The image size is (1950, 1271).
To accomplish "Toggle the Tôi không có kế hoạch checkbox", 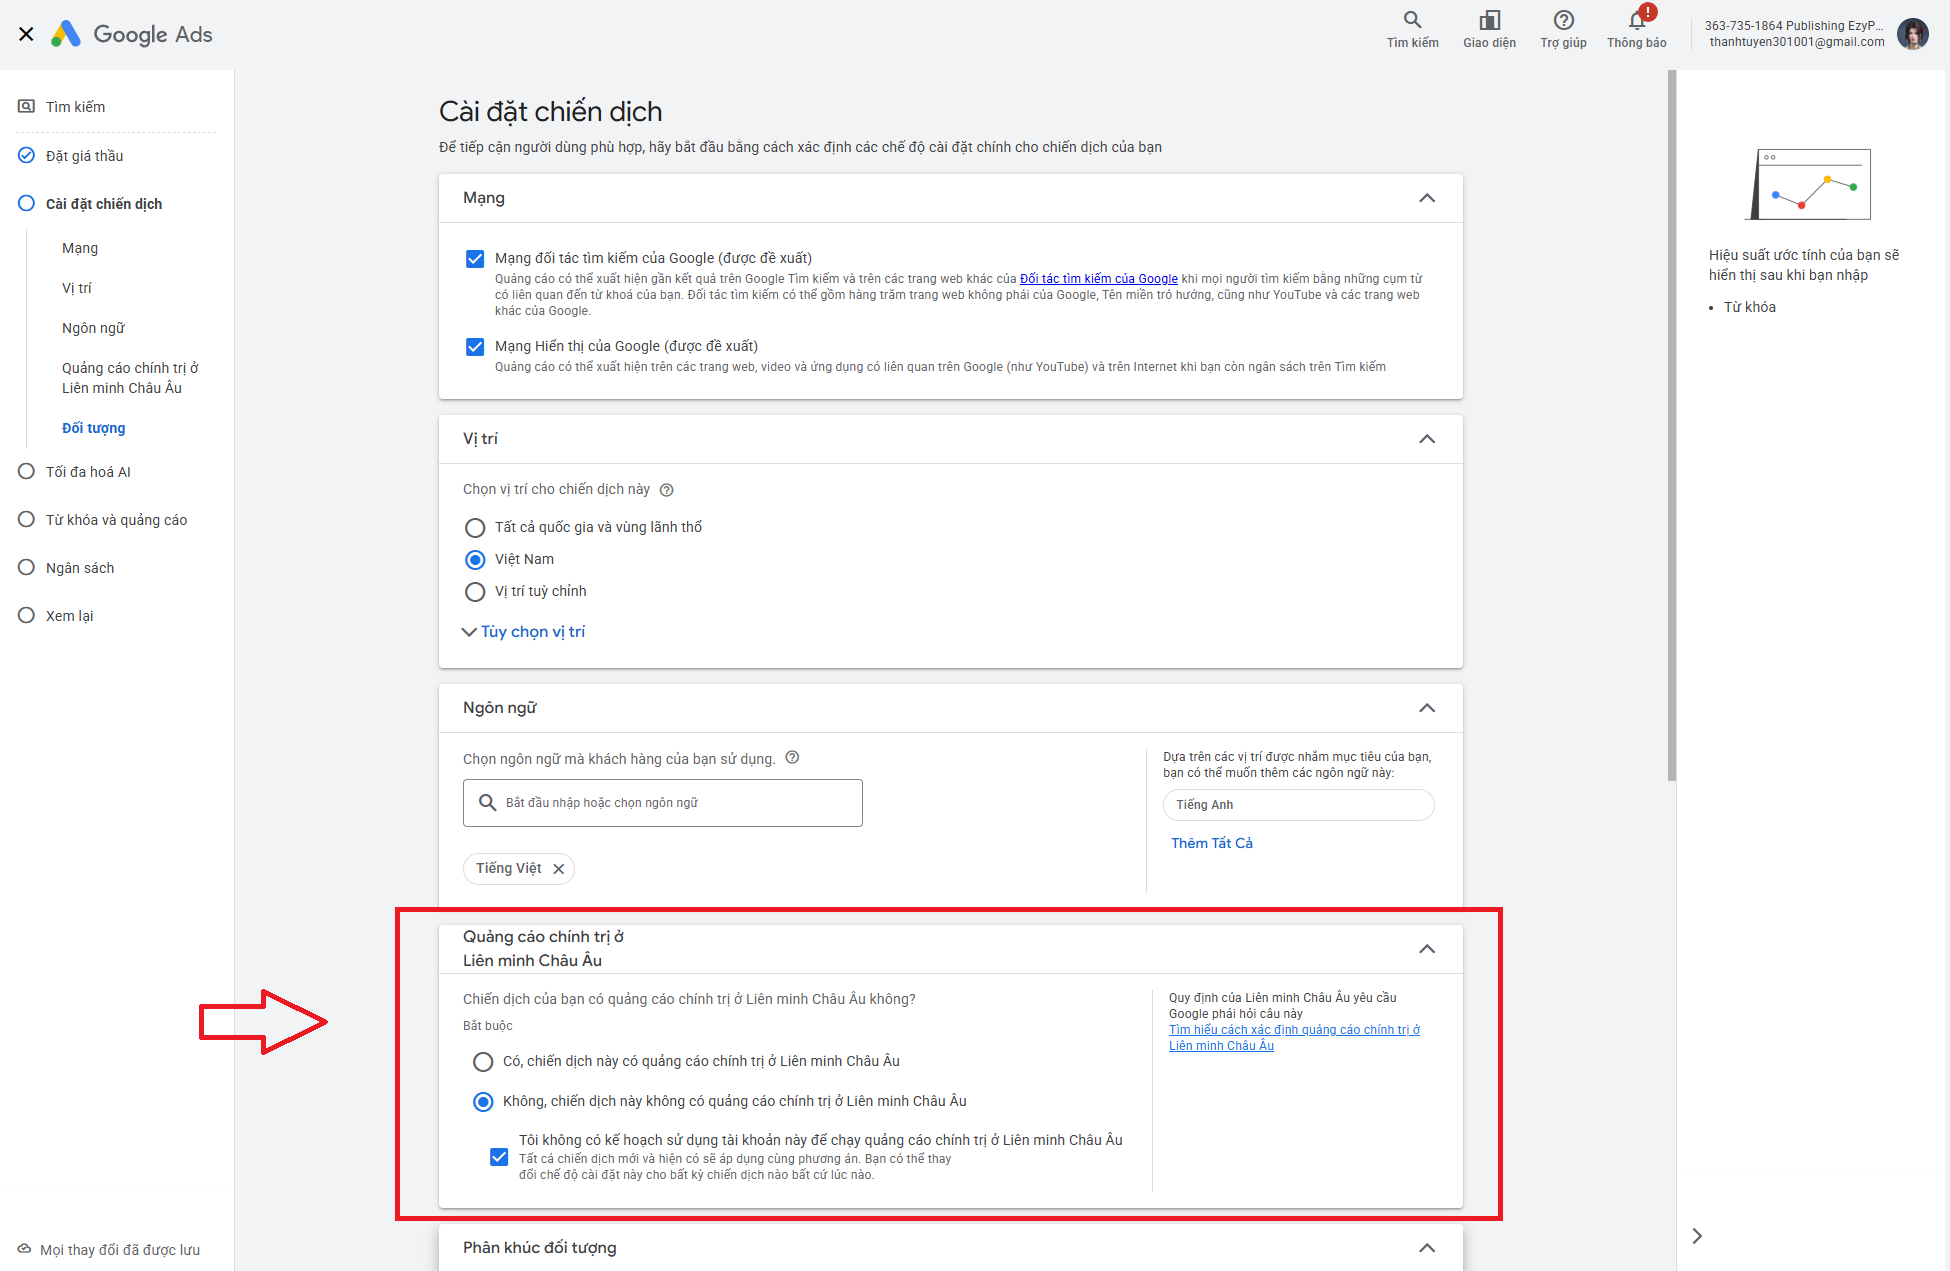I will coord(499,1157).
